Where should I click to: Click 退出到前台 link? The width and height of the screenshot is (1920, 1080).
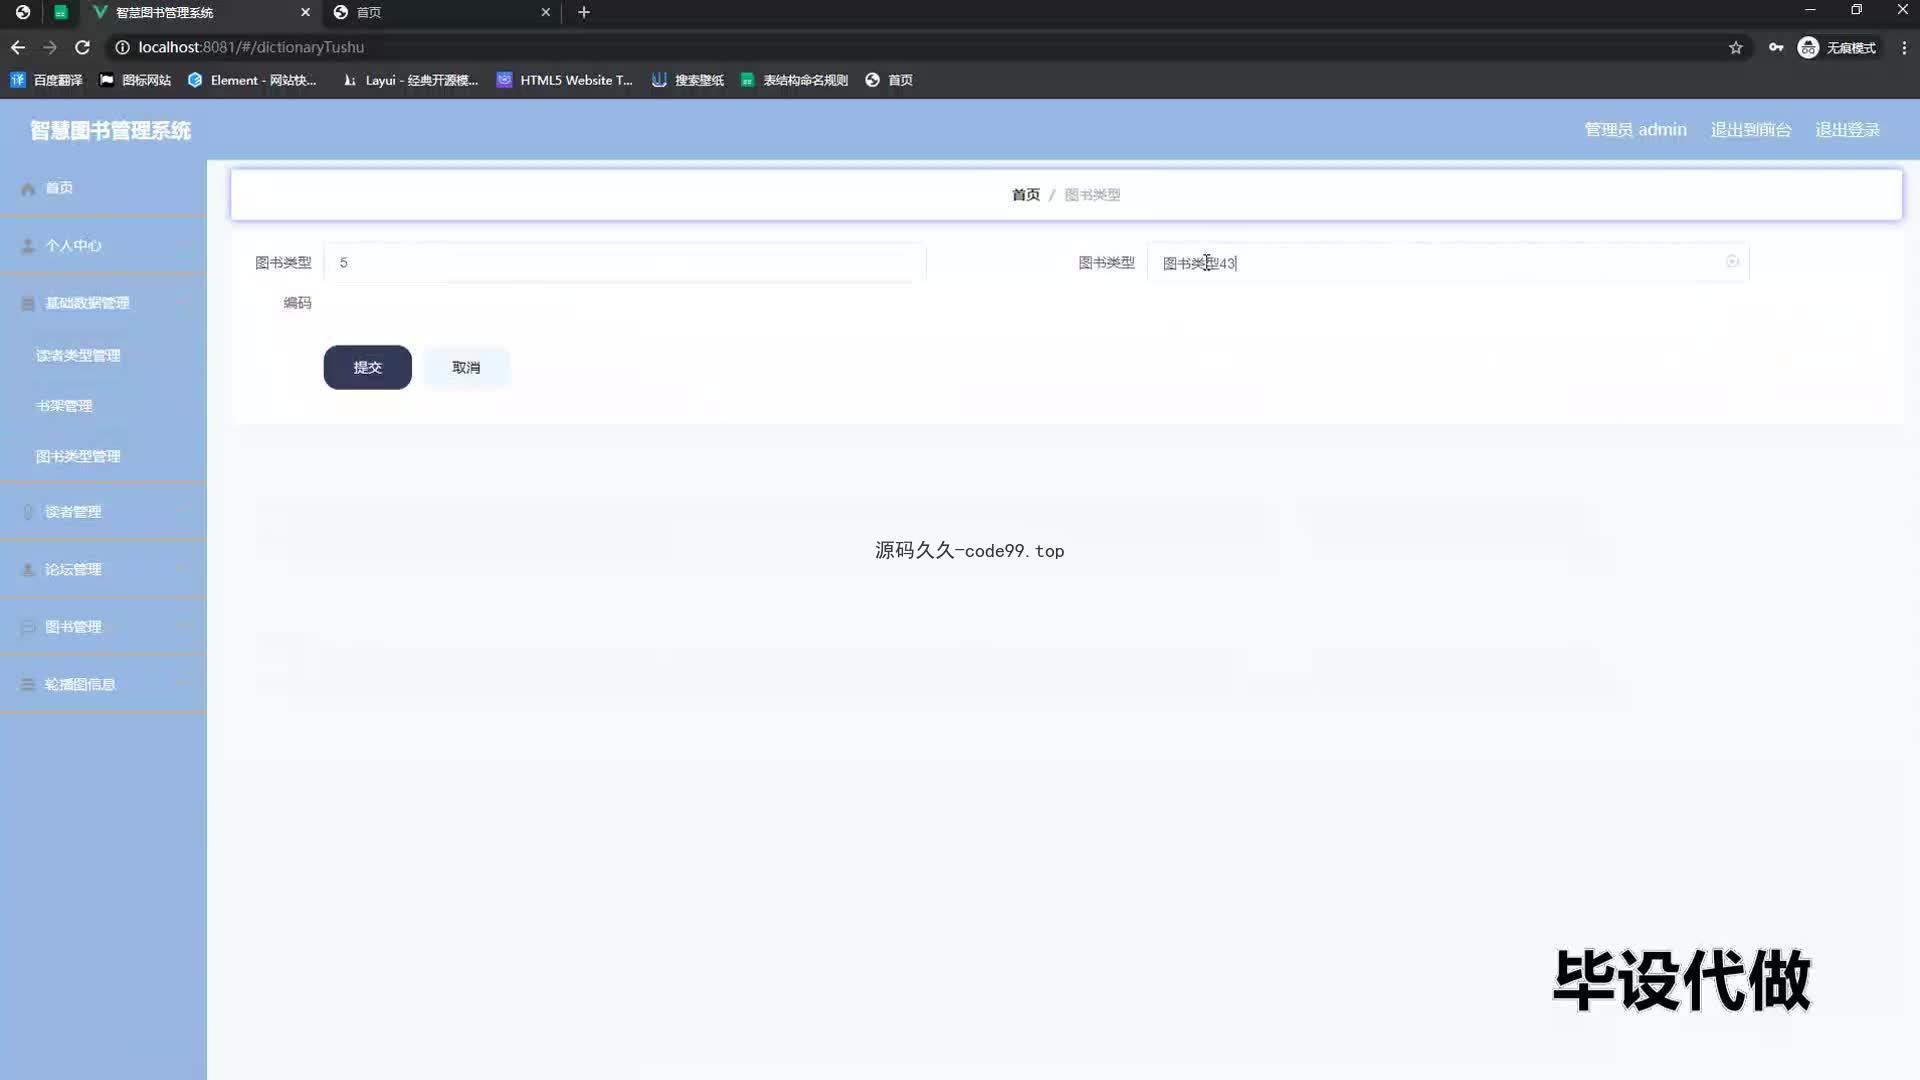(1750, 130)
